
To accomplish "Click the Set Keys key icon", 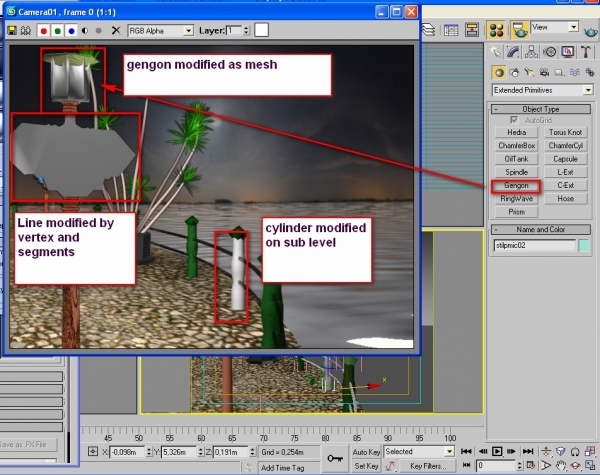I will [335, 458].
